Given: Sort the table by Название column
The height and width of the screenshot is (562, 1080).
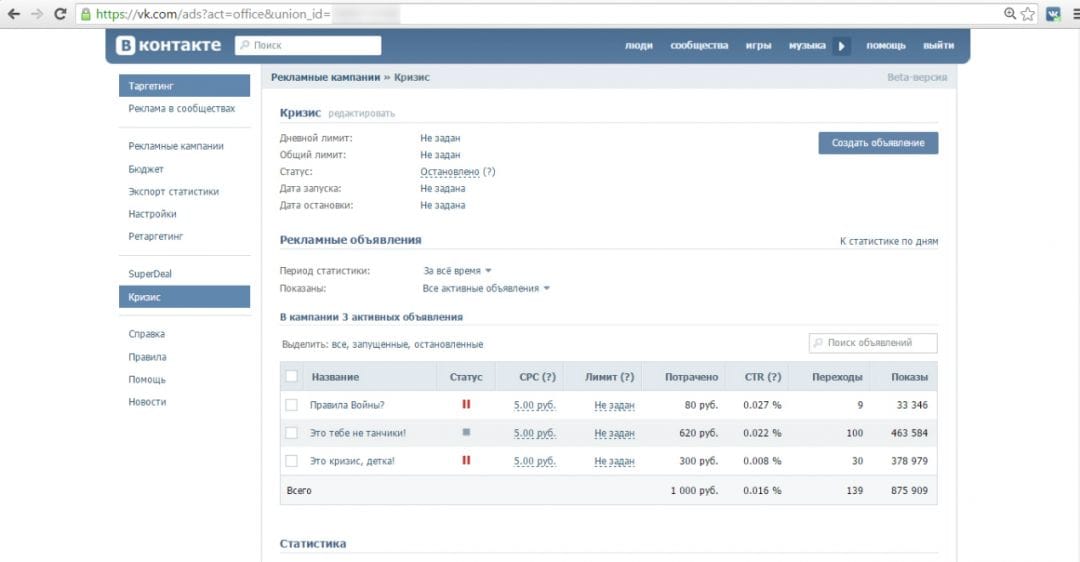Looking at the screenshot, I should (335, 377).
